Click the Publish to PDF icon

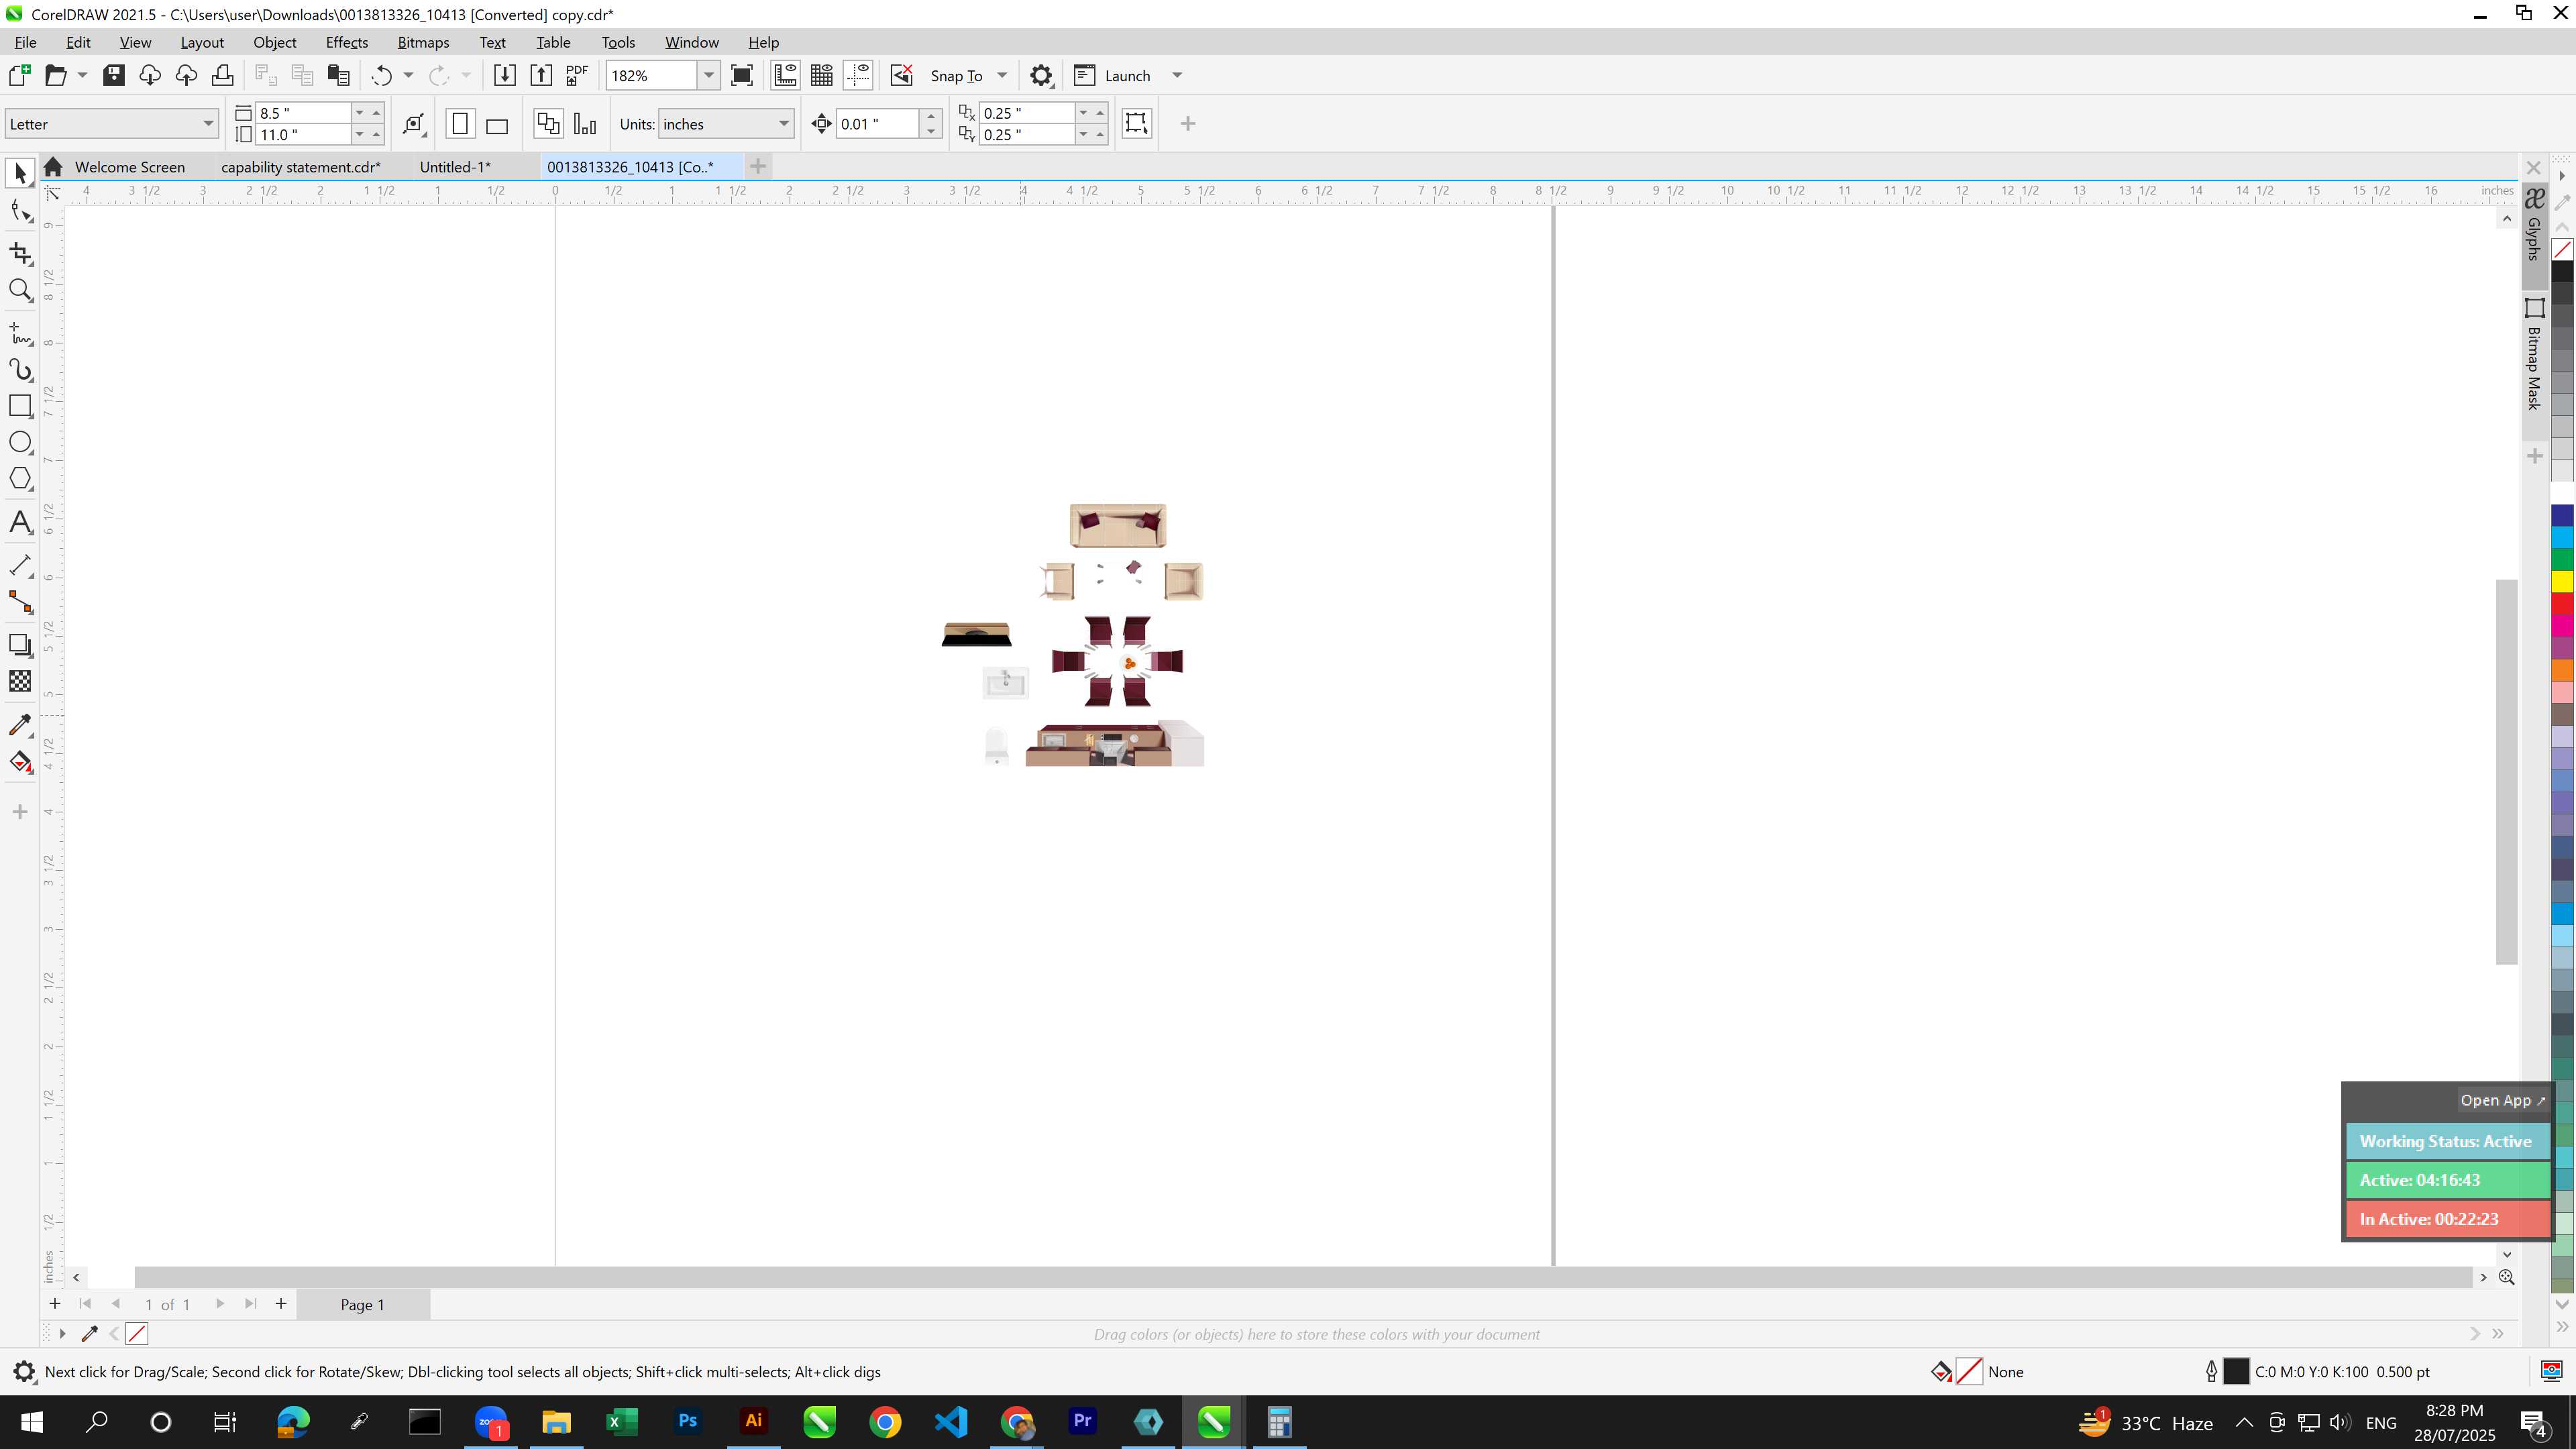tap(577, 75)
